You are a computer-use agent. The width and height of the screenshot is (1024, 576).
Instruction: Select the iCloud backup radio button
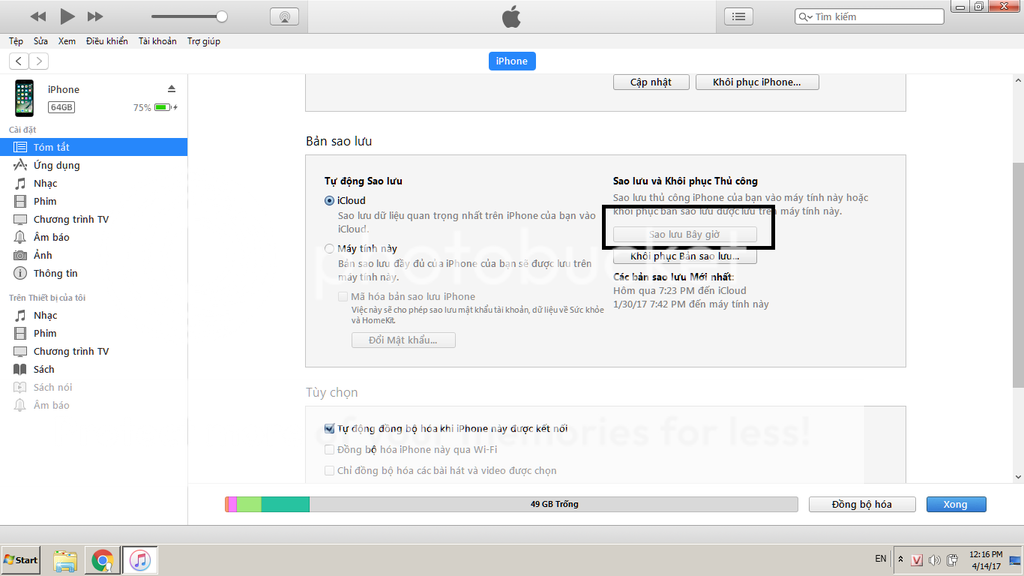[x=329, y=200]
